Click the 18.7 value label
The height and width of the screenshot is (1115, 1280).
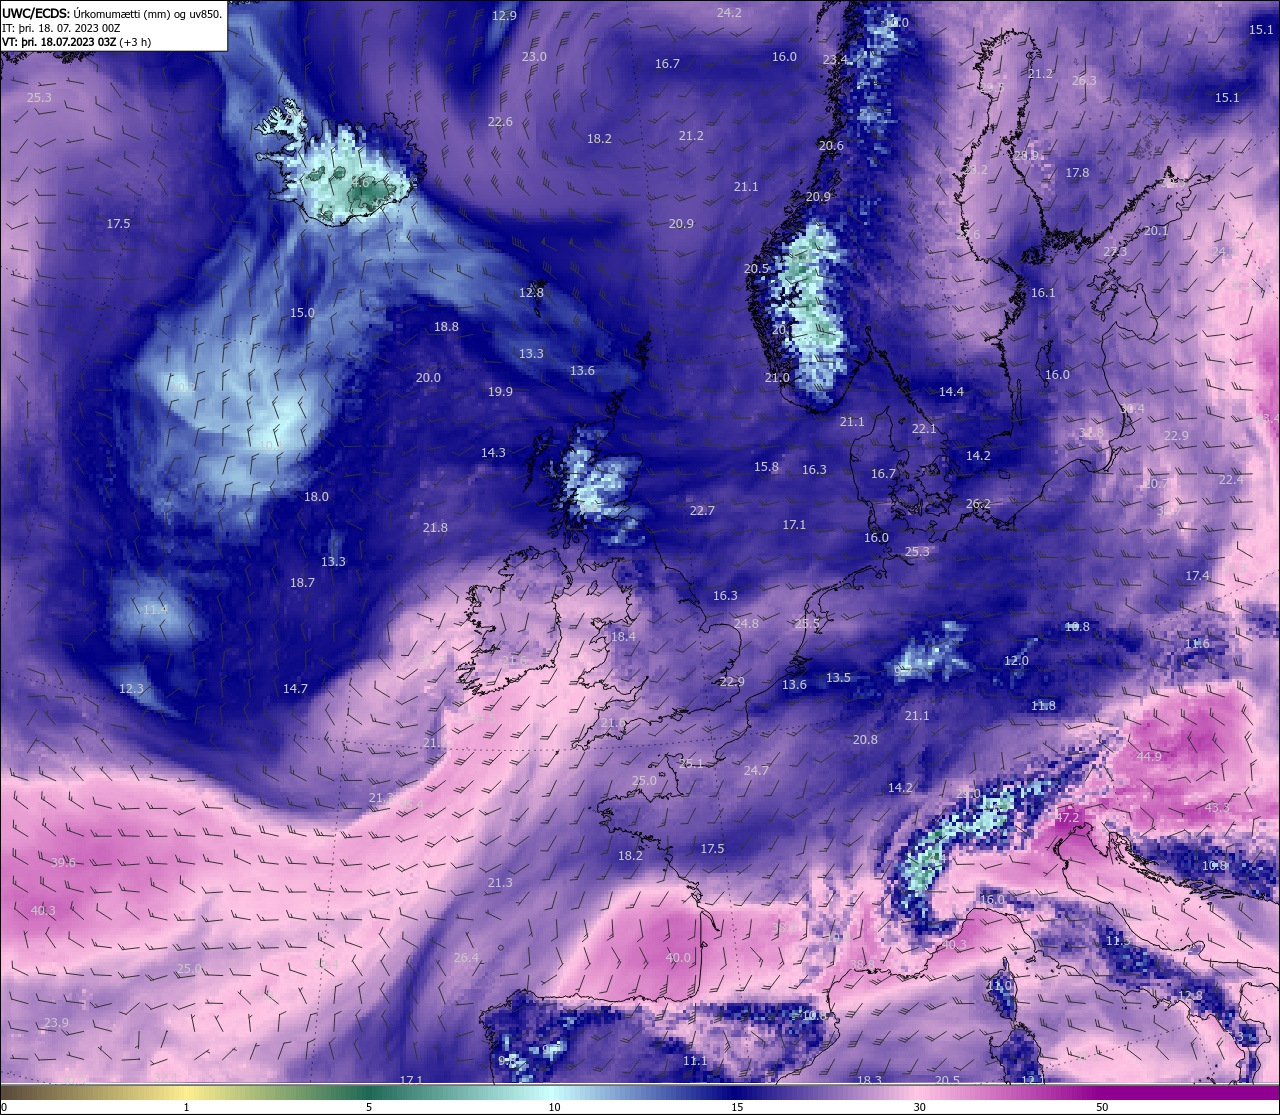click(x=302, y=583)
